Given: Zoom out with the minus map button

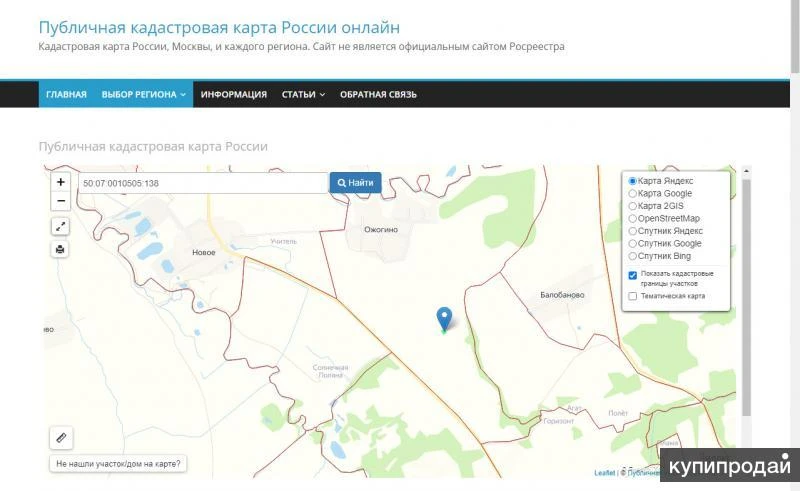Looking at the screenshot, I should 60,201.
